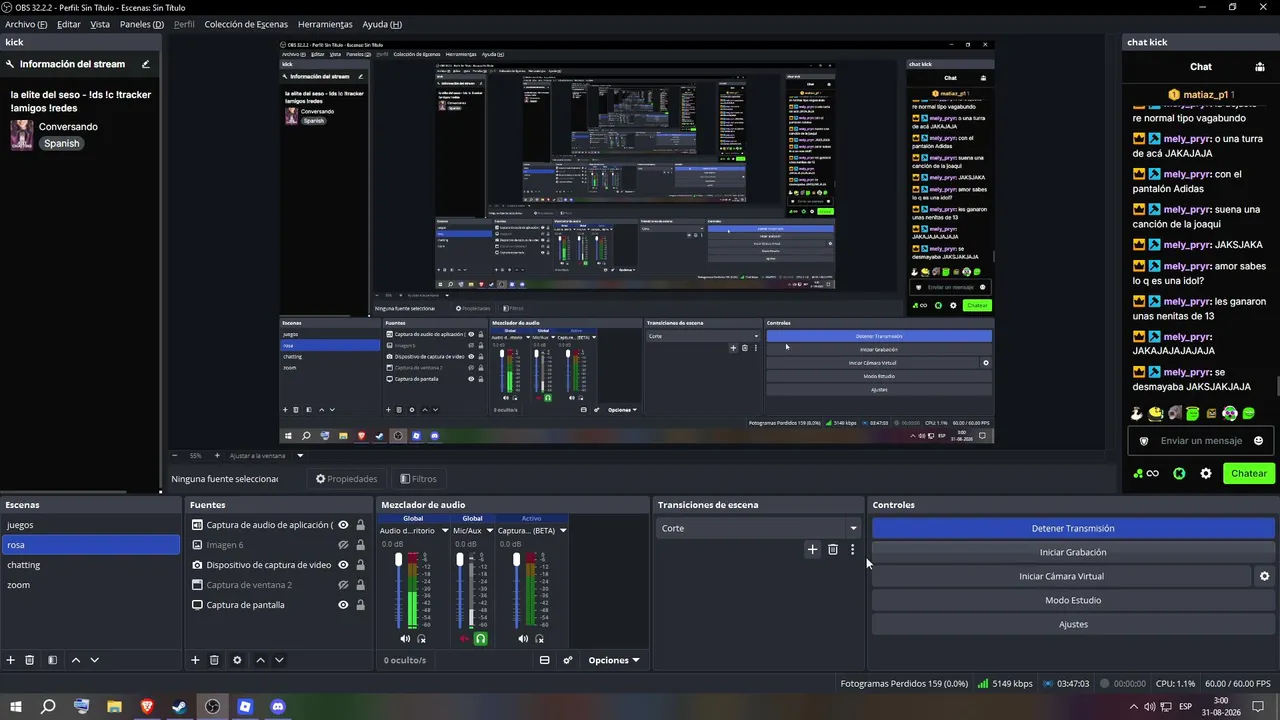
Task: Add a new source in Fuentes panel
Action: (x=195, y=660)
